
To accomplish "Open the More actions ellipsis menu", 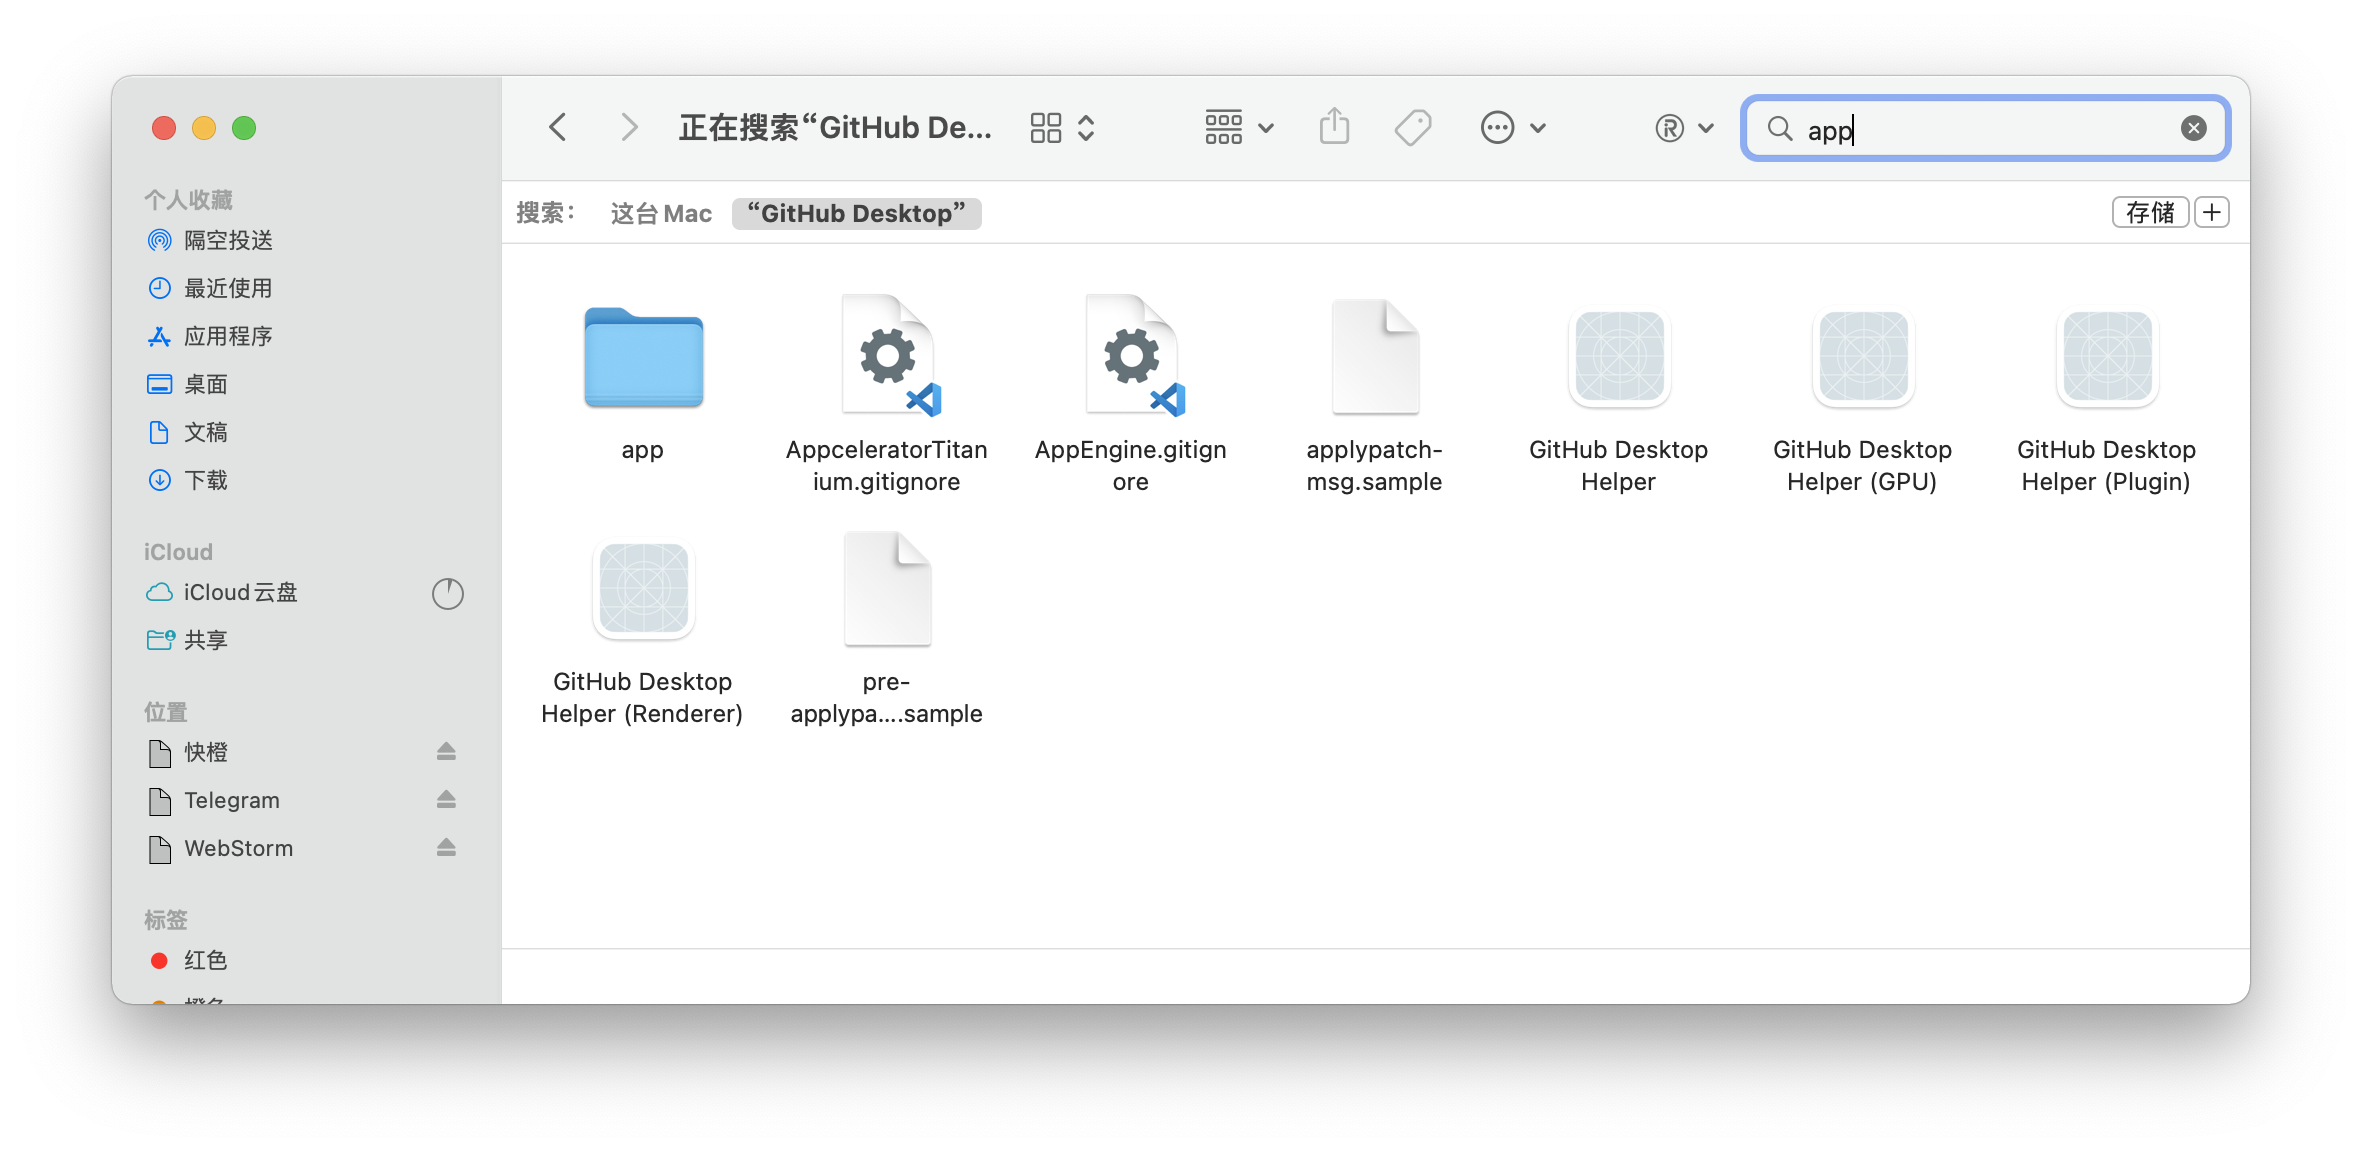I will pos(1513,128).
